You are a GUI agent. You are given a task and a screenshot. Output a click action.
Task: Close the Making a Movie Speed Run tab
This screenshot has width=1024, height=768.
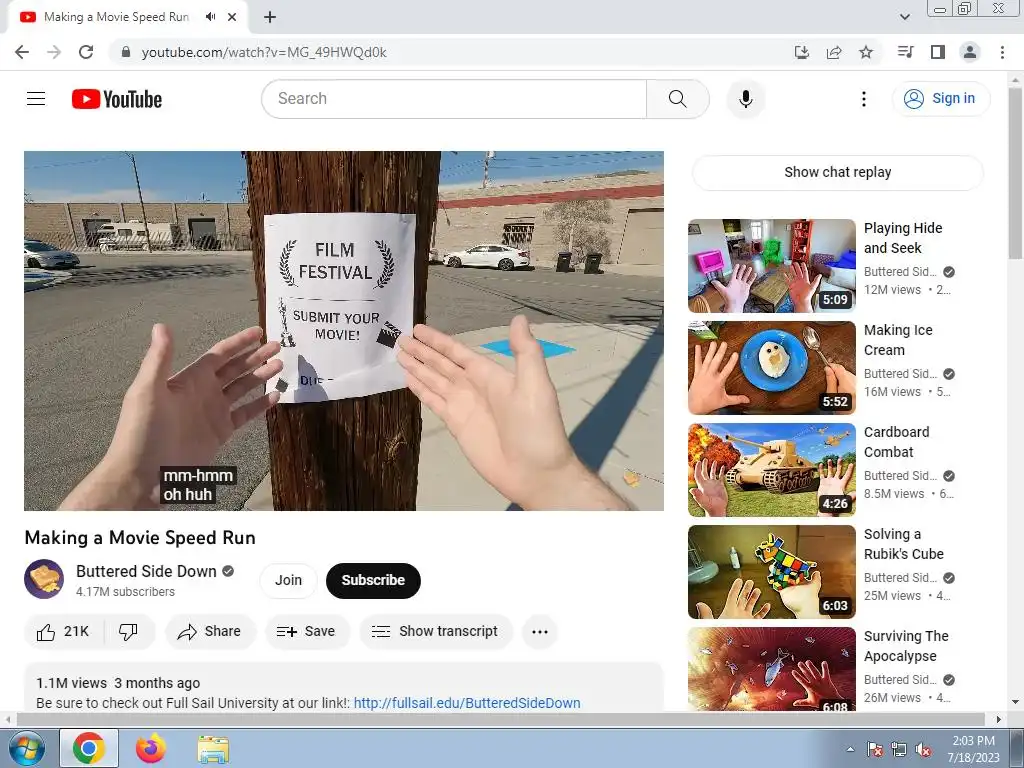click(x=232, y=17)
